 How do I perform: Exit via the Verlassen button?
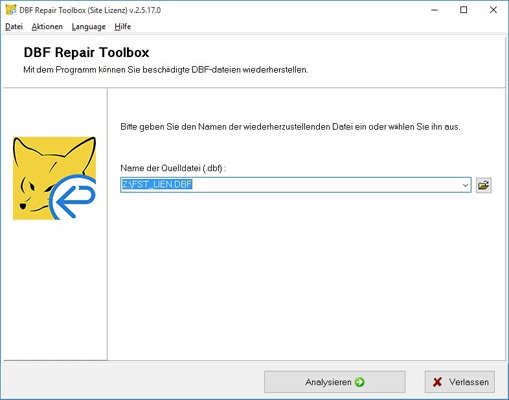click(x=460, y=382)
